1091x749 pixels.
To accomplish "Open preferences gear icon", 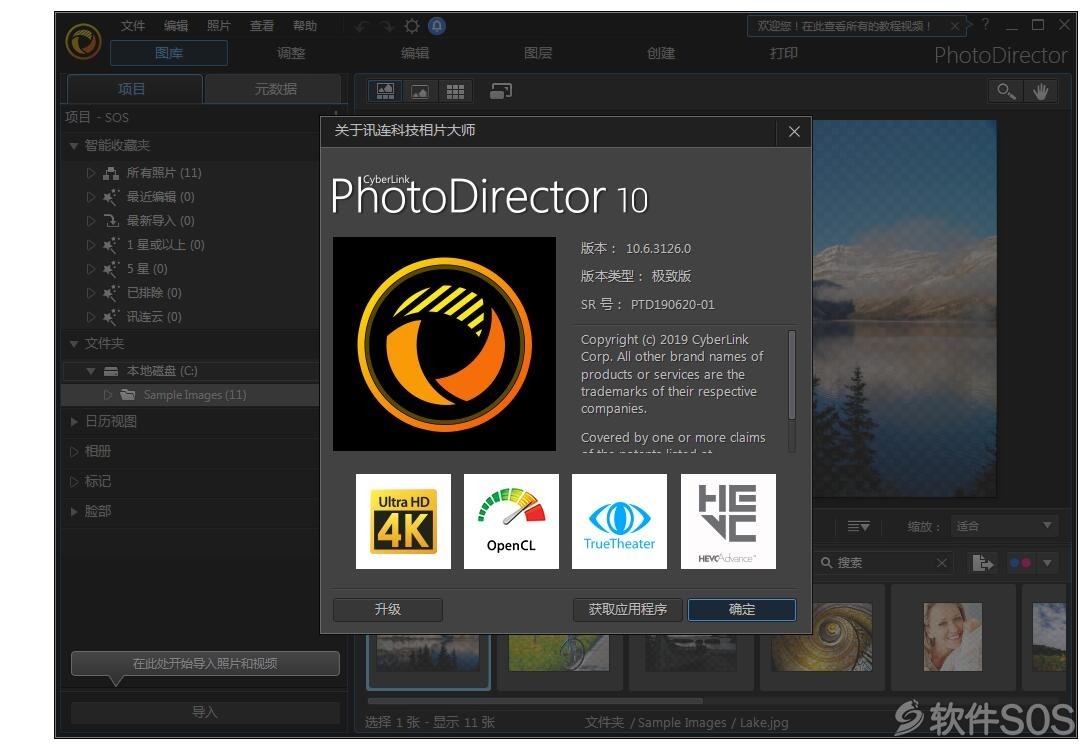I will (x=412, y=26).
